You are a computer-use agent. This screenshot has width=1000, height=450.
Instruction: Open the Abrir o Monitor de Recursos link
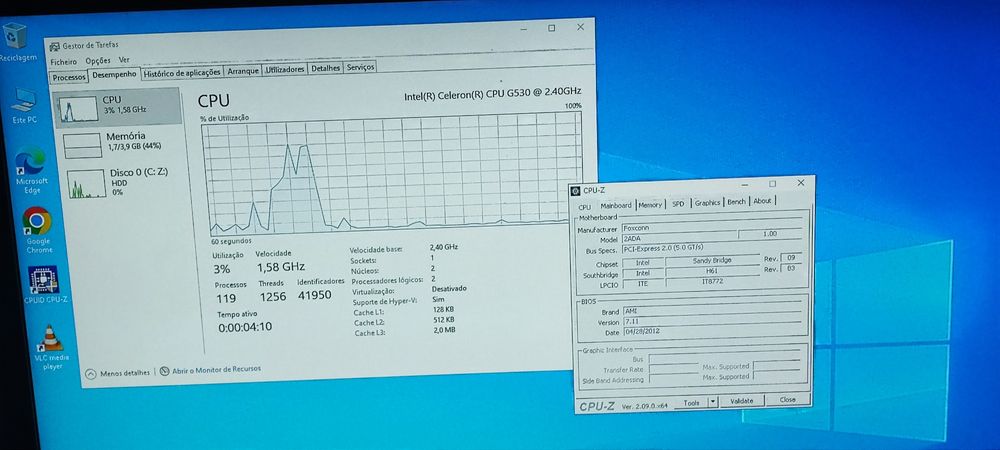[216, 369]
